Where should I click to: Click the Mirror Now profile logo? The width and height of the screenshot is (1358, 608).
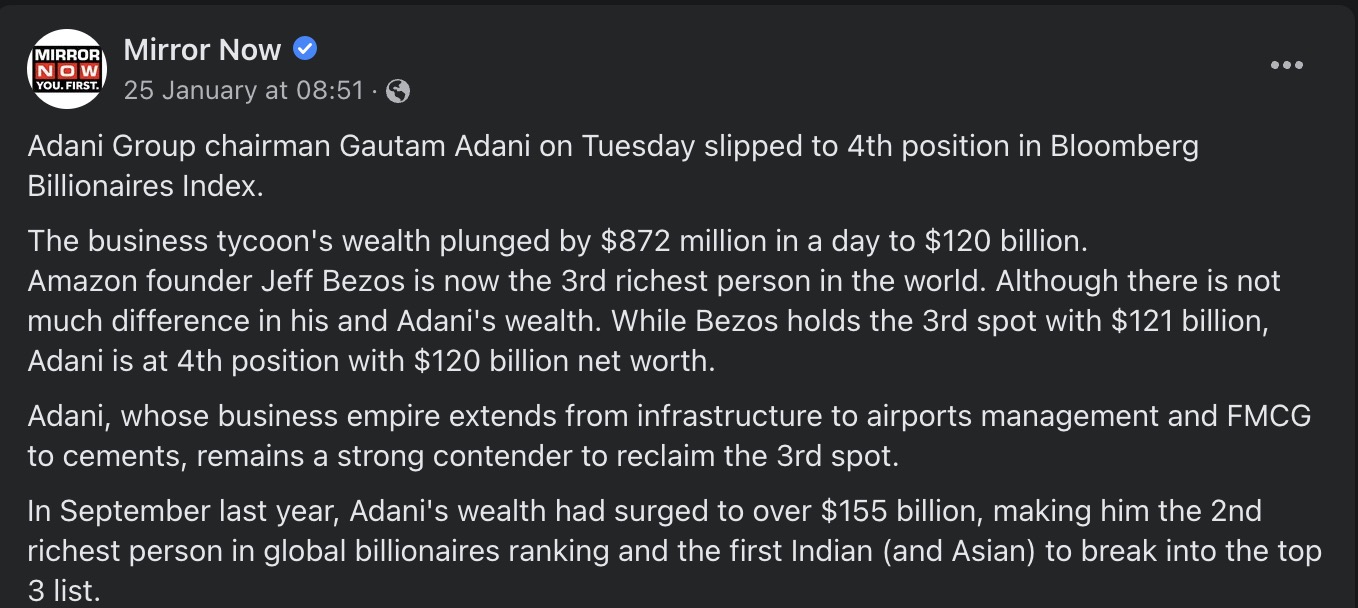[x=67, y=68]
